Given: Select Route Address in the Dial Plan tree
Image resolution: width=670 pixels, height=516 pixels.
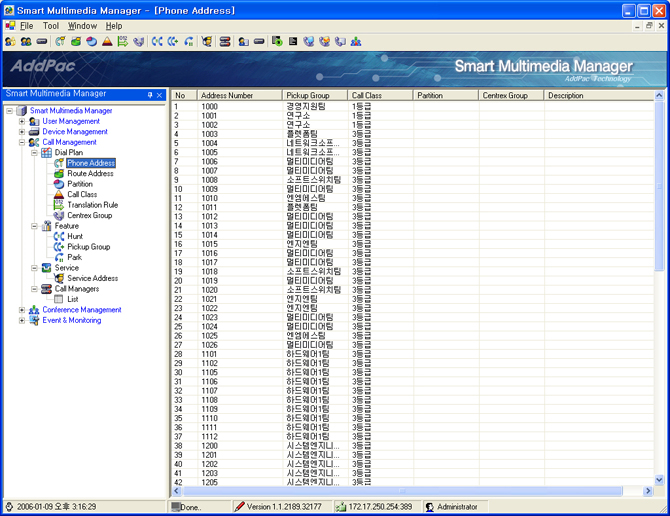Looking at the screenshot, I should [90, 173].
